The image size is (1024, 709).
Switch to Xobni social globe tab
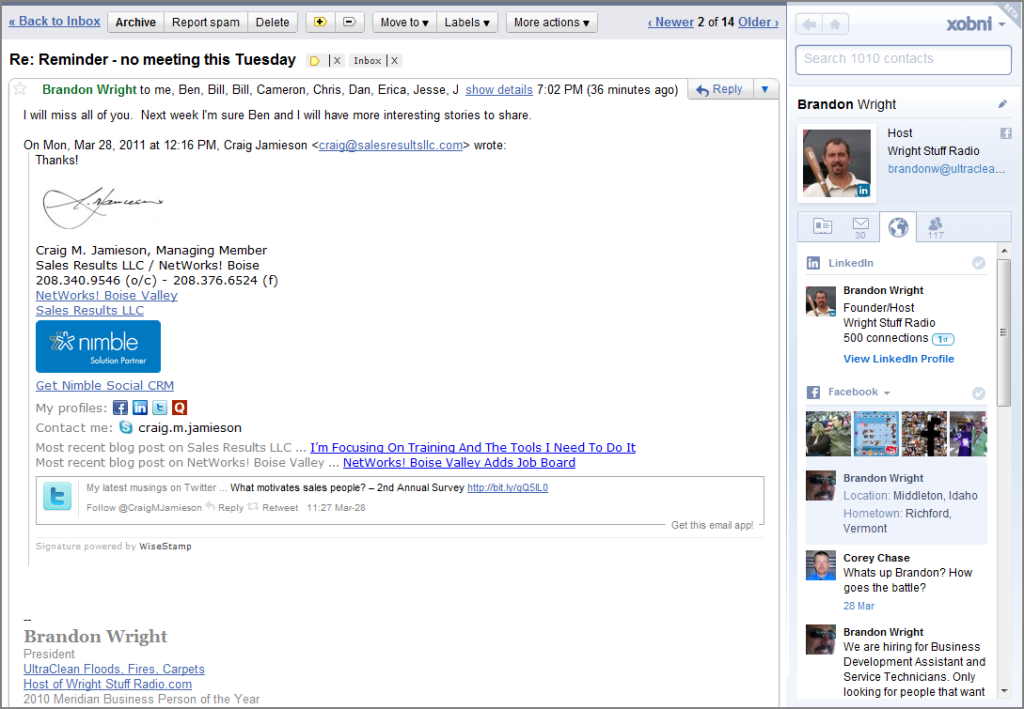tap(898, 227)
